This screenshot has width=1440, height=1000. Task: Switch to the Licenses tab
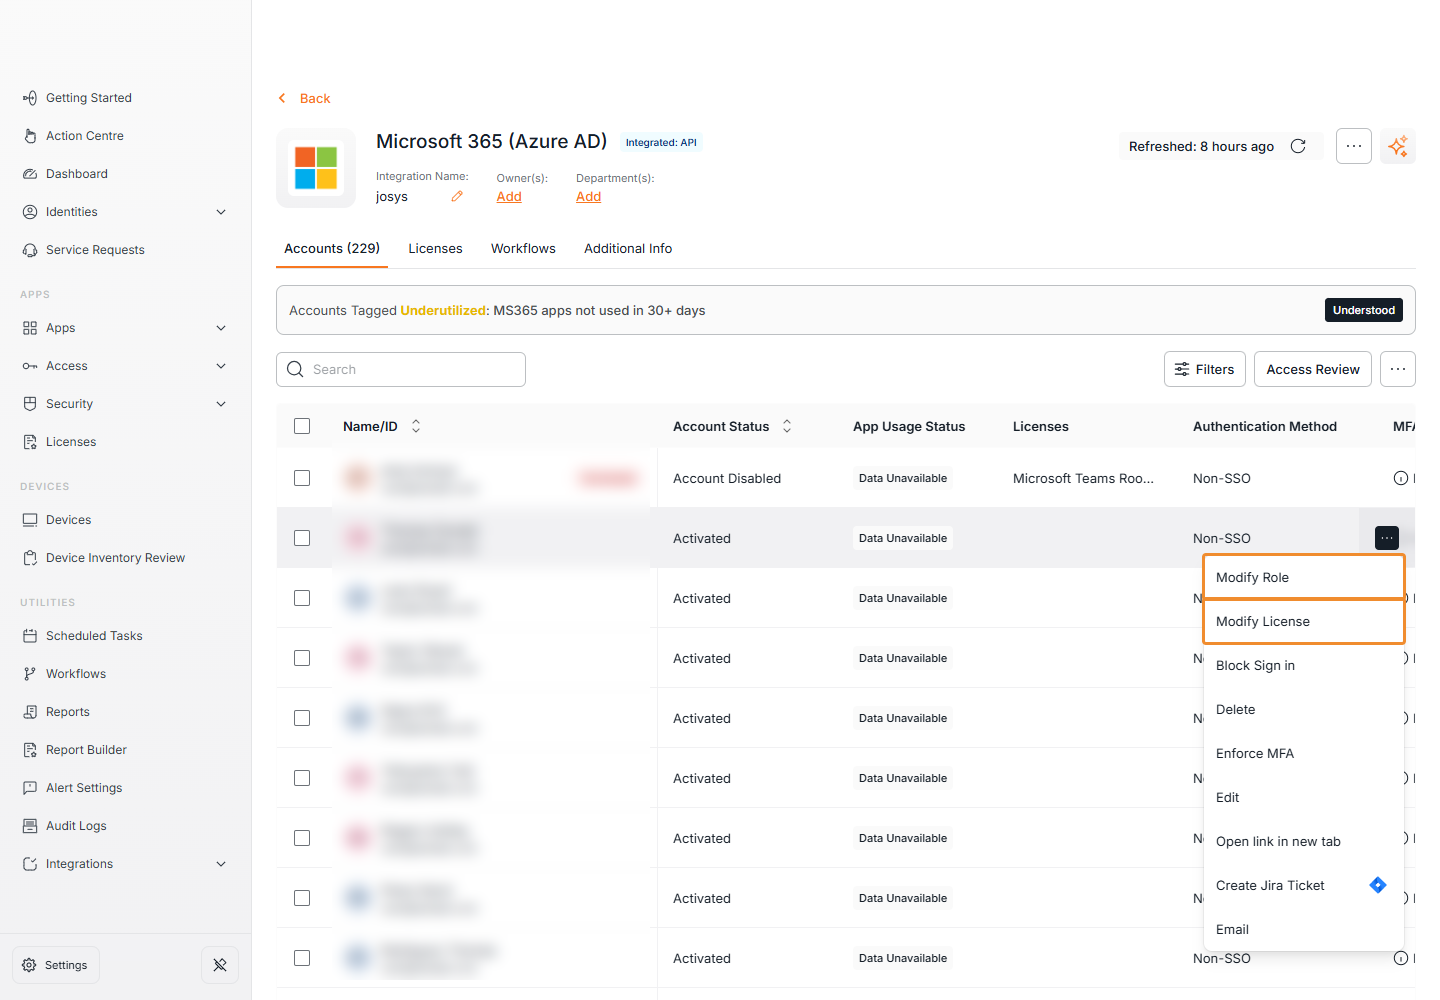tap(435, 248)
